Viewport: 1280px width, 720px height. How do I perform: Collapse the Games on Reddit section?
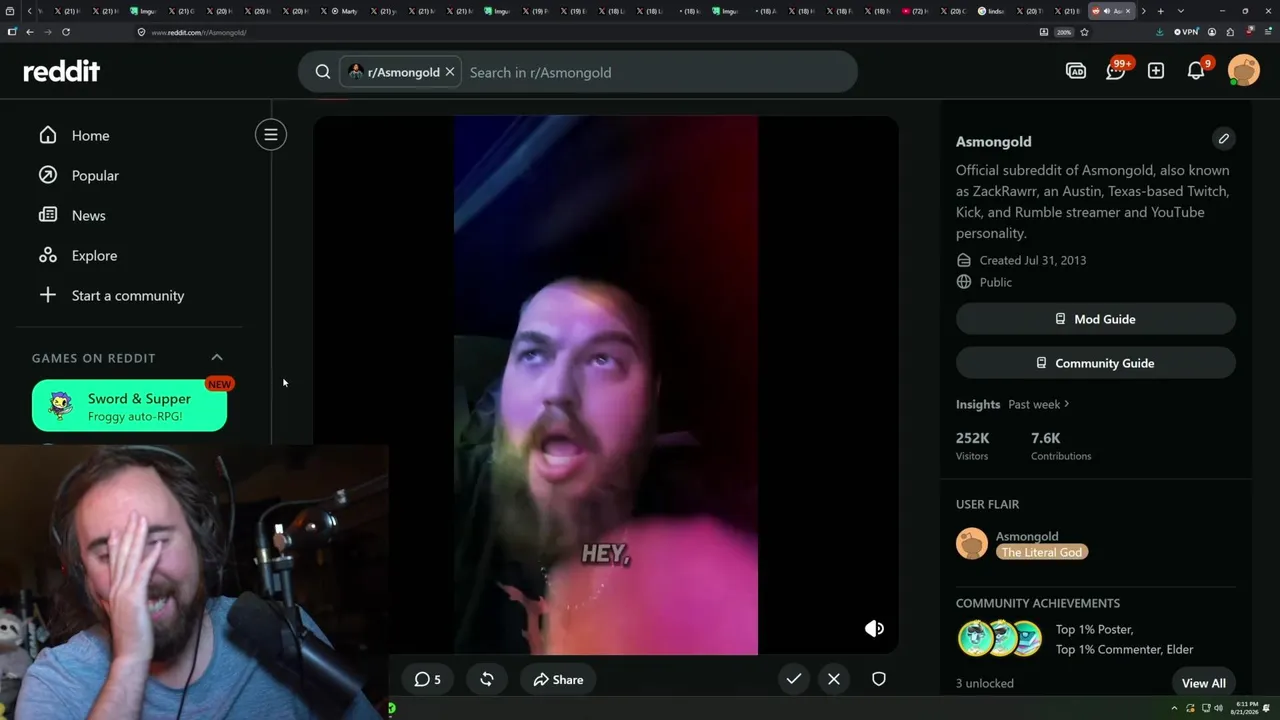click(x=217, y=358)
